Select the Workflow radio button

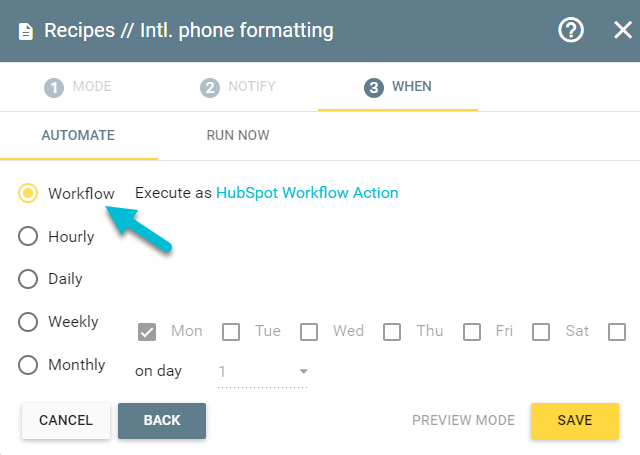(28, 193)
